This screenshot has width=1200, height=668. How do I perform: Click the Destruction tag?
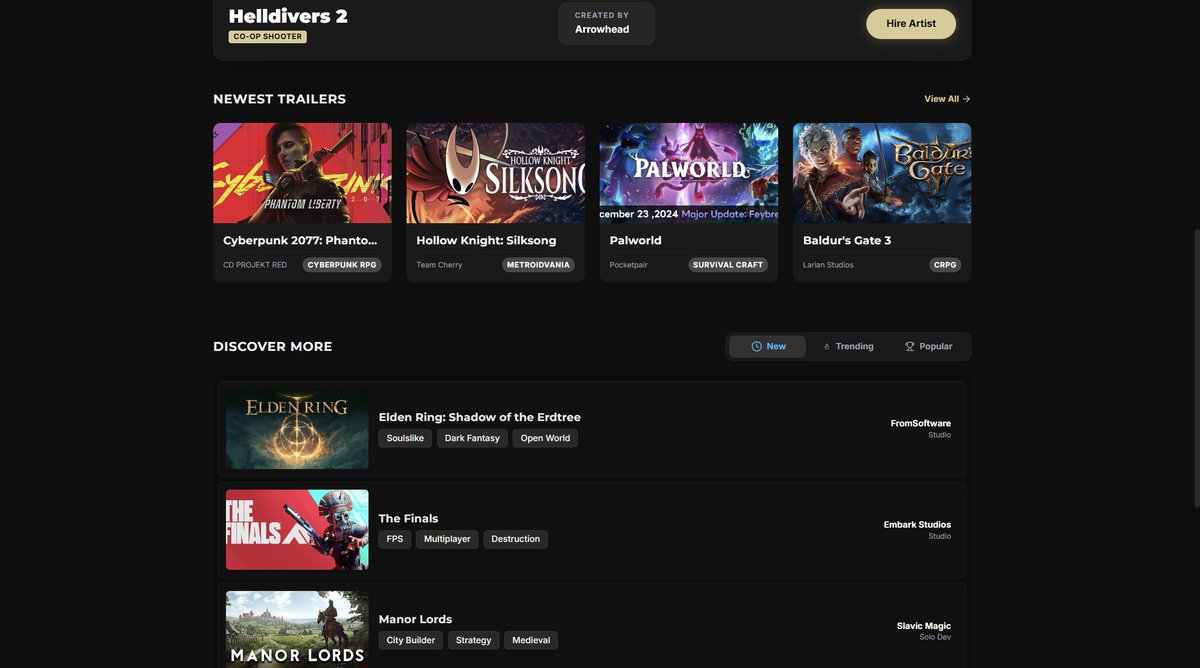(516, 539)
